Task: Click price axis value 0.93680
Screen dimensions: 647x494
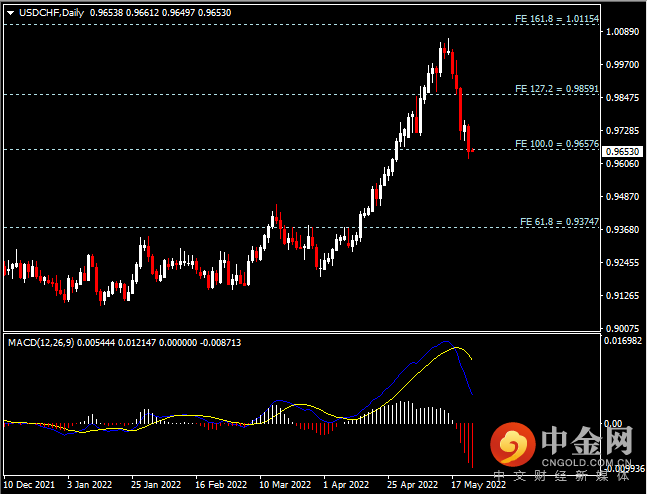Action: (622, 229)
